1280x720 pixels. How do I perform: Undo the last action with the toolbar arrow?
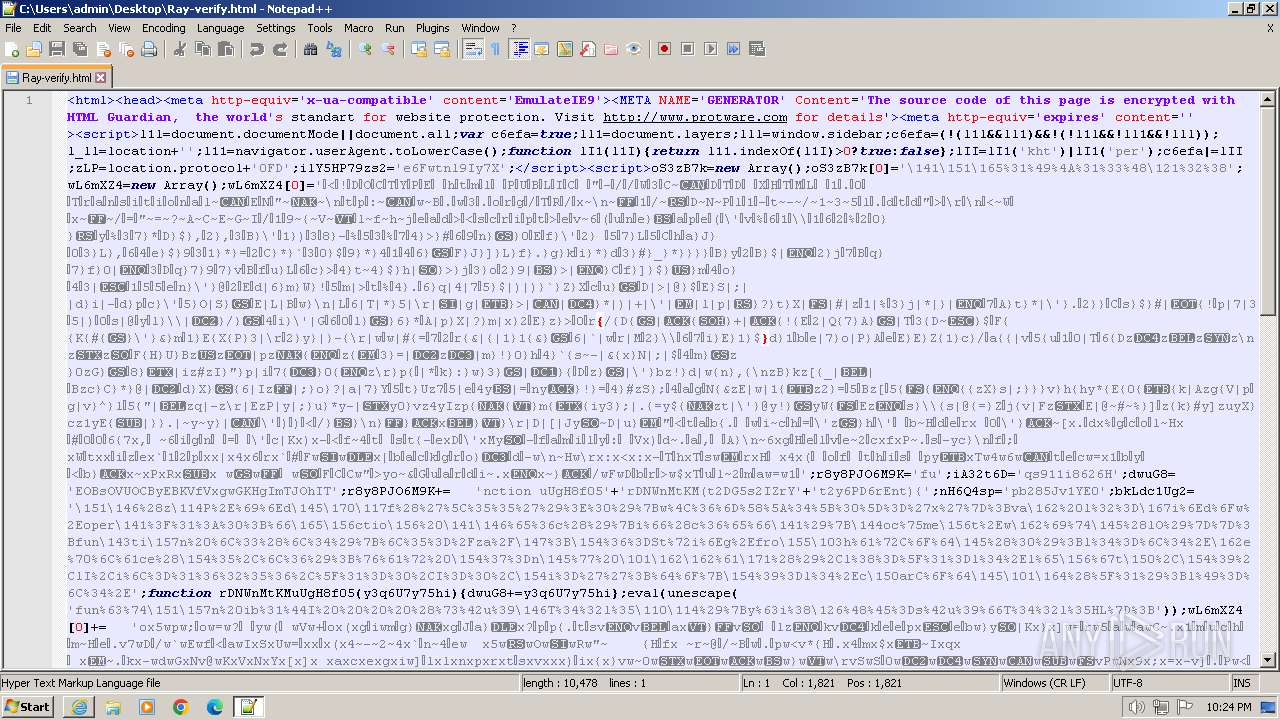(257, 49)
